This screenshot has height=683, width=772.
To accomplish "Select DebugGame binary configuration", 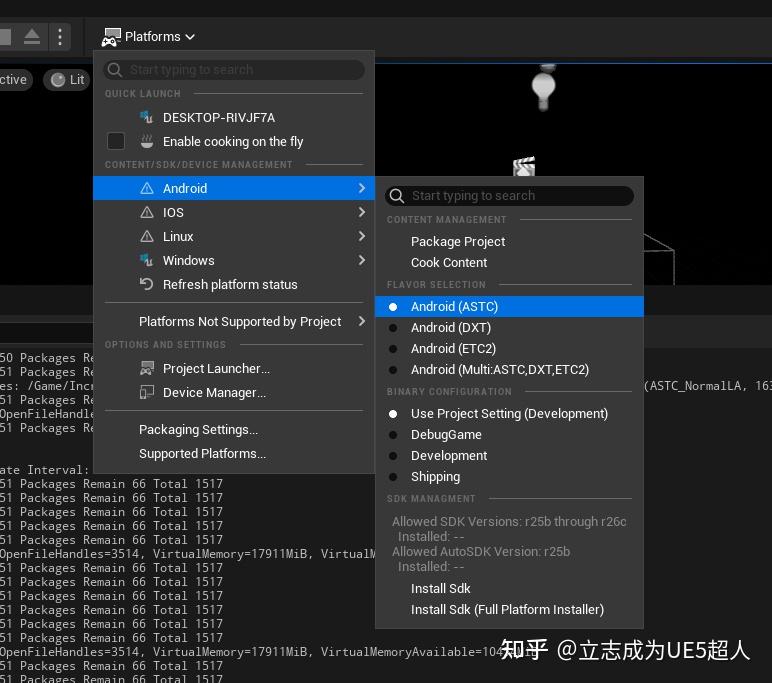I will point(510,435).
